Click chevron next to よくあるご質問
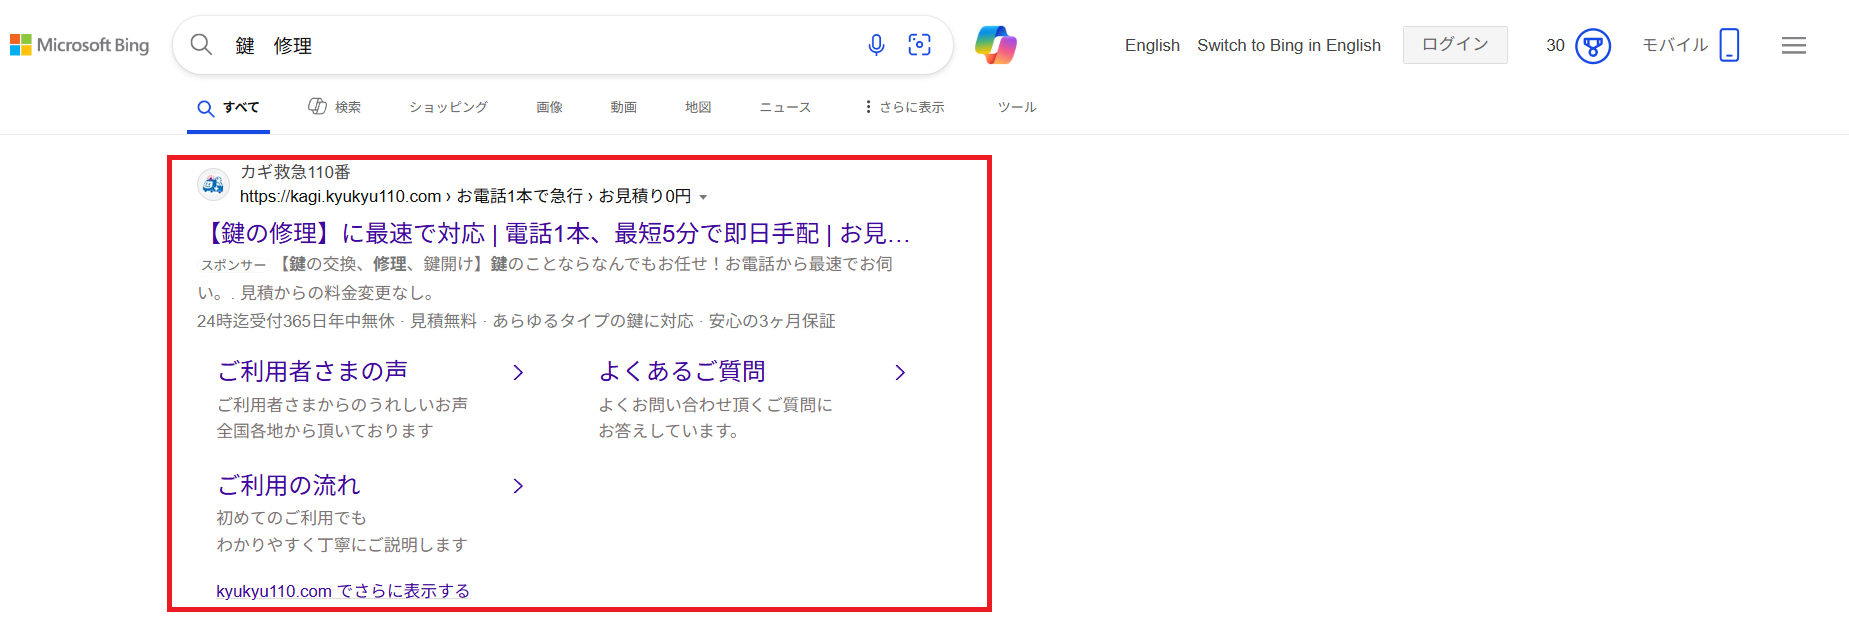The image size is (1849, 620). pyautogui.click(x=900, y=372)
